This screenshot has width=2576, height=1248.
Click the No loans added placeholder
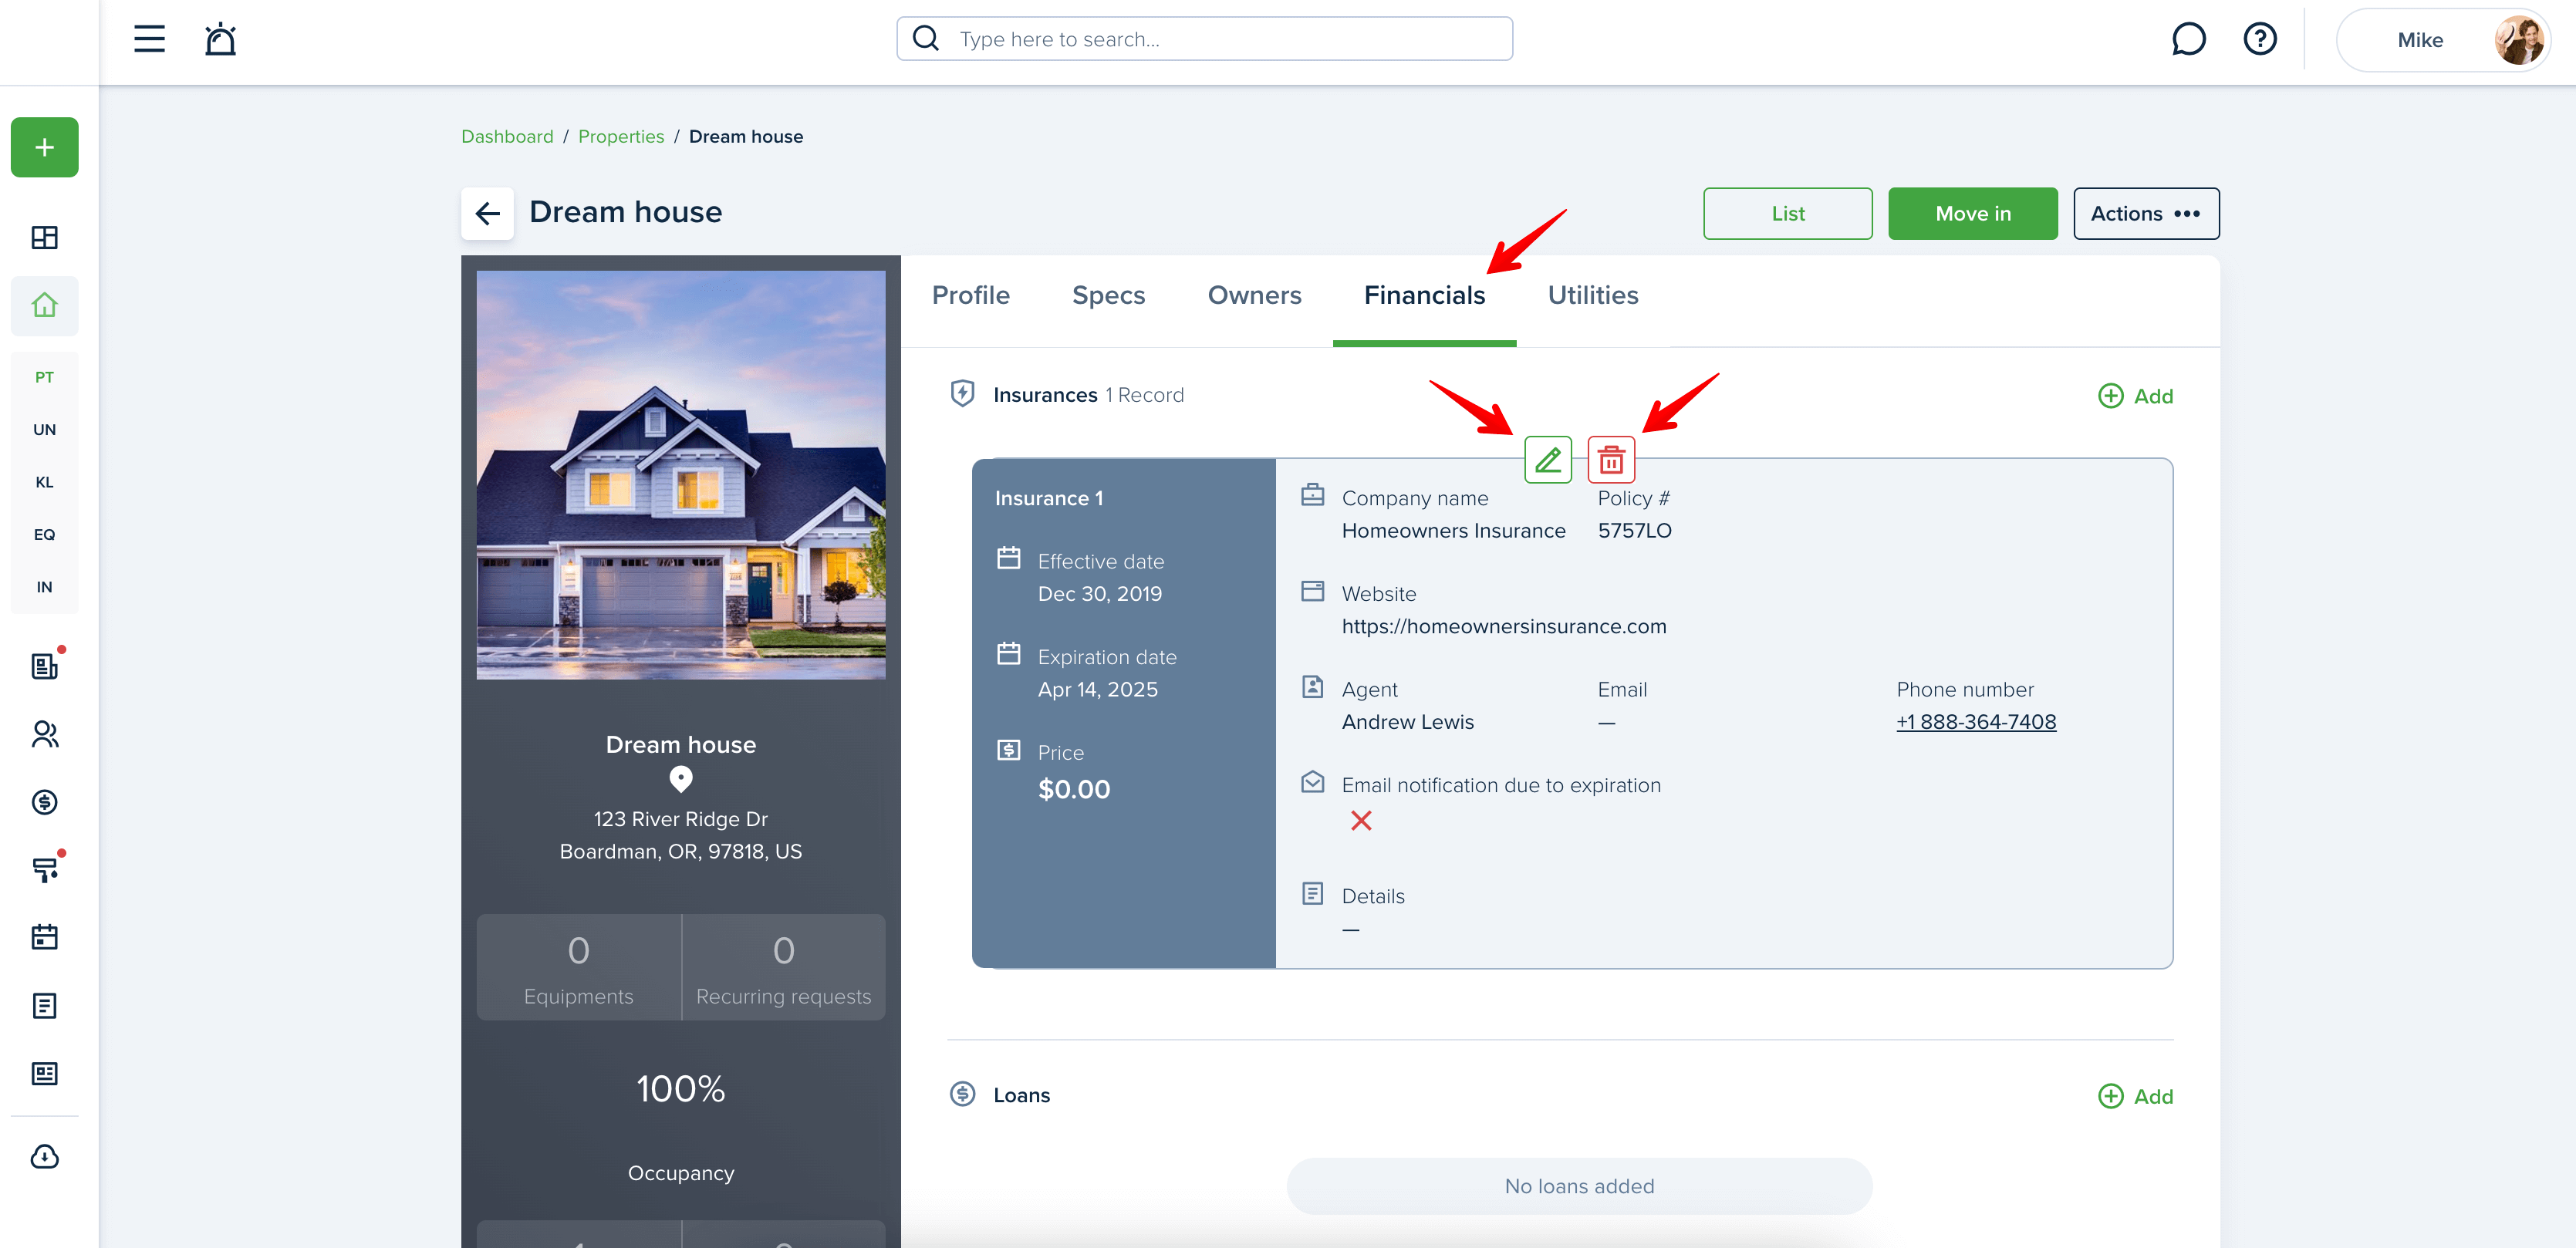click(1579, 1186)
